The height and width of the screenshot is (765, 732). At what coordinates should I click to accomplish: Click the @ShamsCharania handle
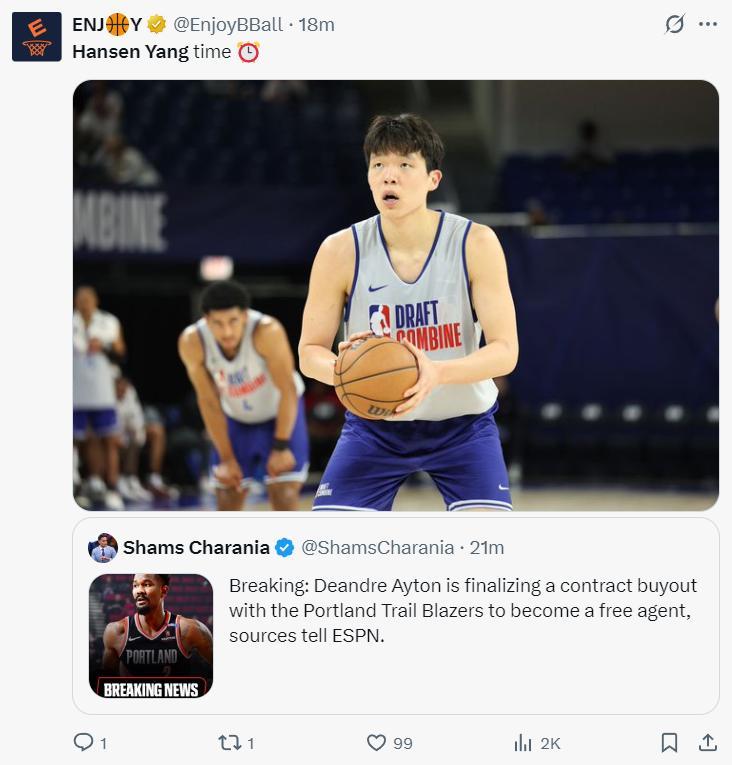point(377,547)
